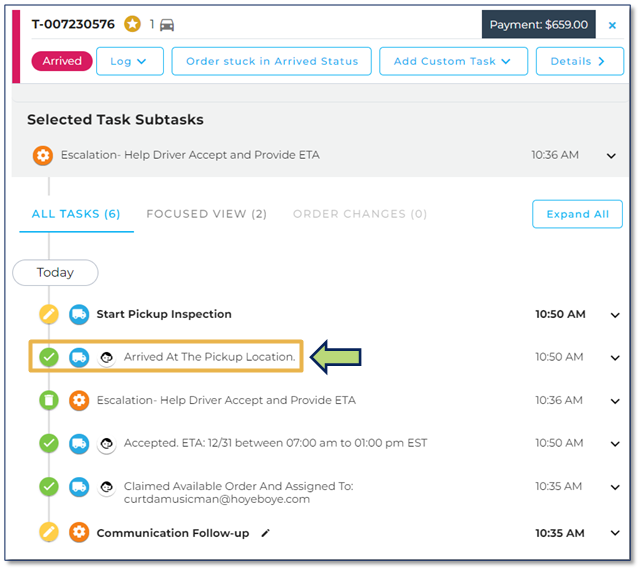The width and height of the screenshot is (641, 571).
Task: Click the car icon in the header
Action: point(167,25)
